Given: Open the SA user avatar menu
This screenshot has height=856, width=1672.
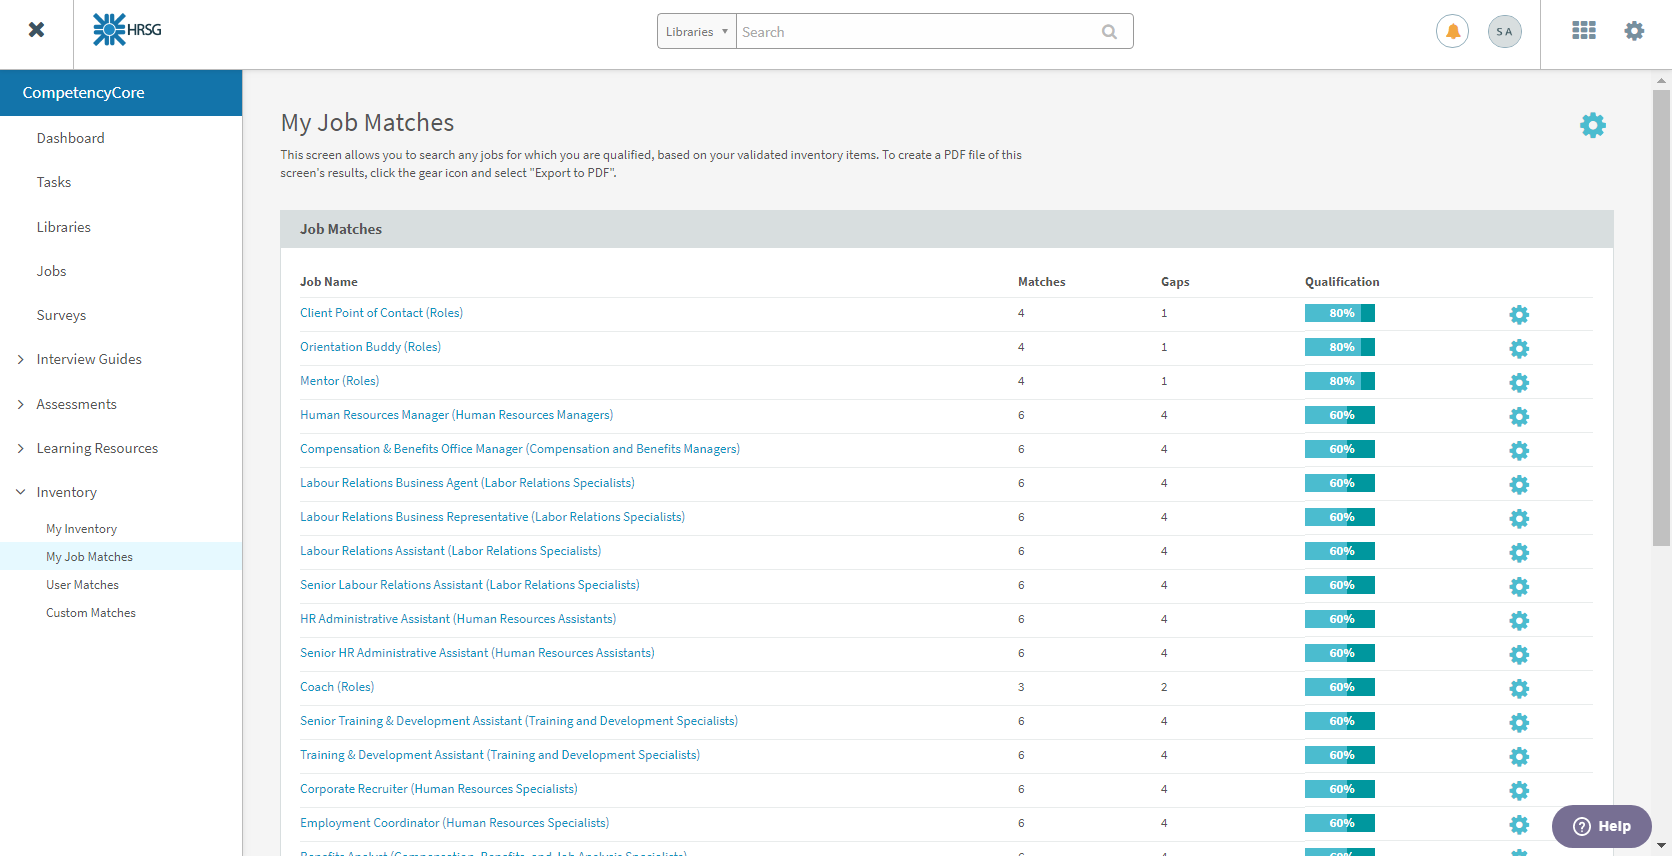Looking at the screenshot, I should click(1504, 32).
